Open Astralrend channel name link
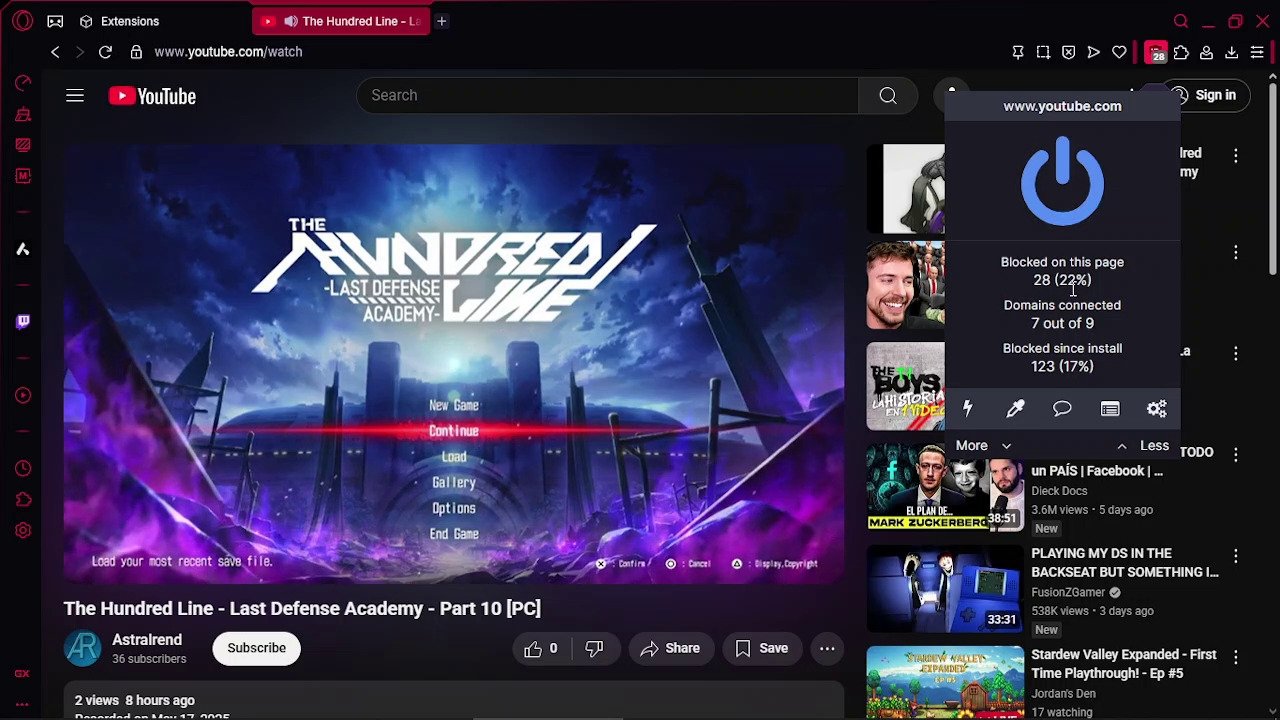This screenshot has width=1280, height=720. pos(147,640)
